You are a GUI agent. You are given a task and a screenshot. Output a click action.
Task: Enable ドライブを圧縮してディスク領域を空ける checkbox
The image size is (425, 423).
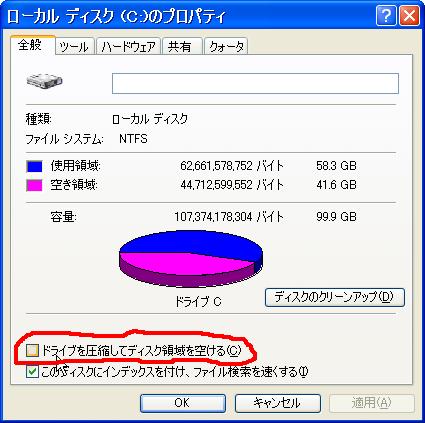click(32, 351)
